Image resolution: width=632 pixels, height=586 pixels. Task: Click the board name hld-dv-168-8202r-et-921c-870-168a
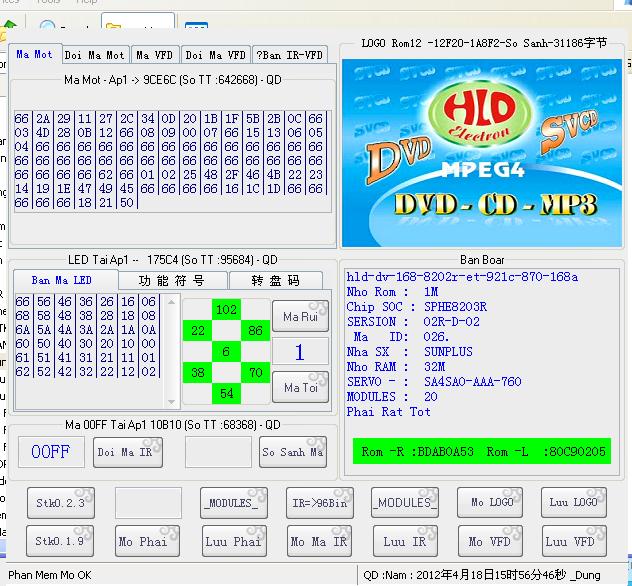click(462, 277)
